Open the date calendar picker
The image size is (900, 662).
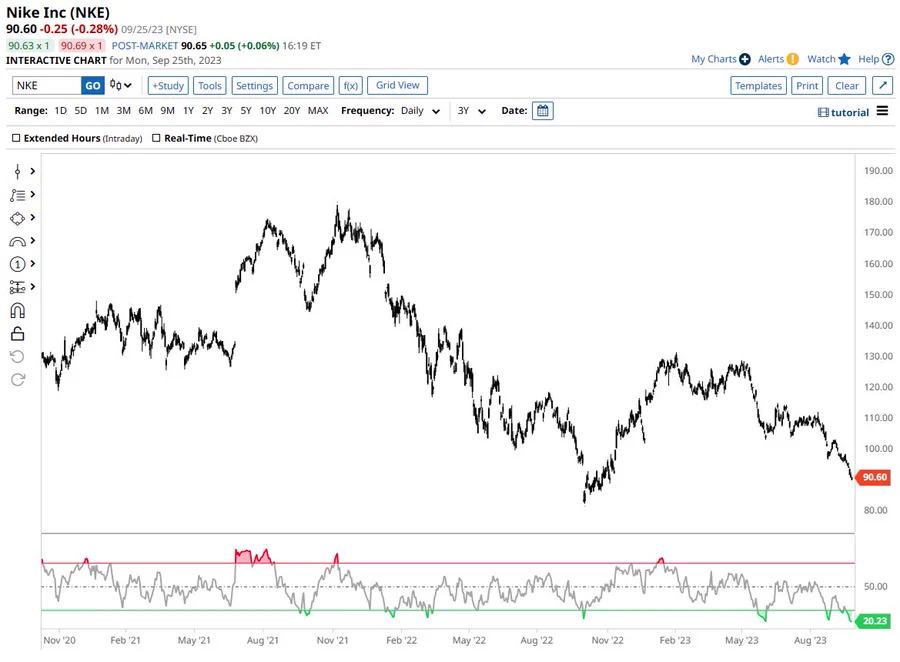pyautogui.click(x=542, y=111)
